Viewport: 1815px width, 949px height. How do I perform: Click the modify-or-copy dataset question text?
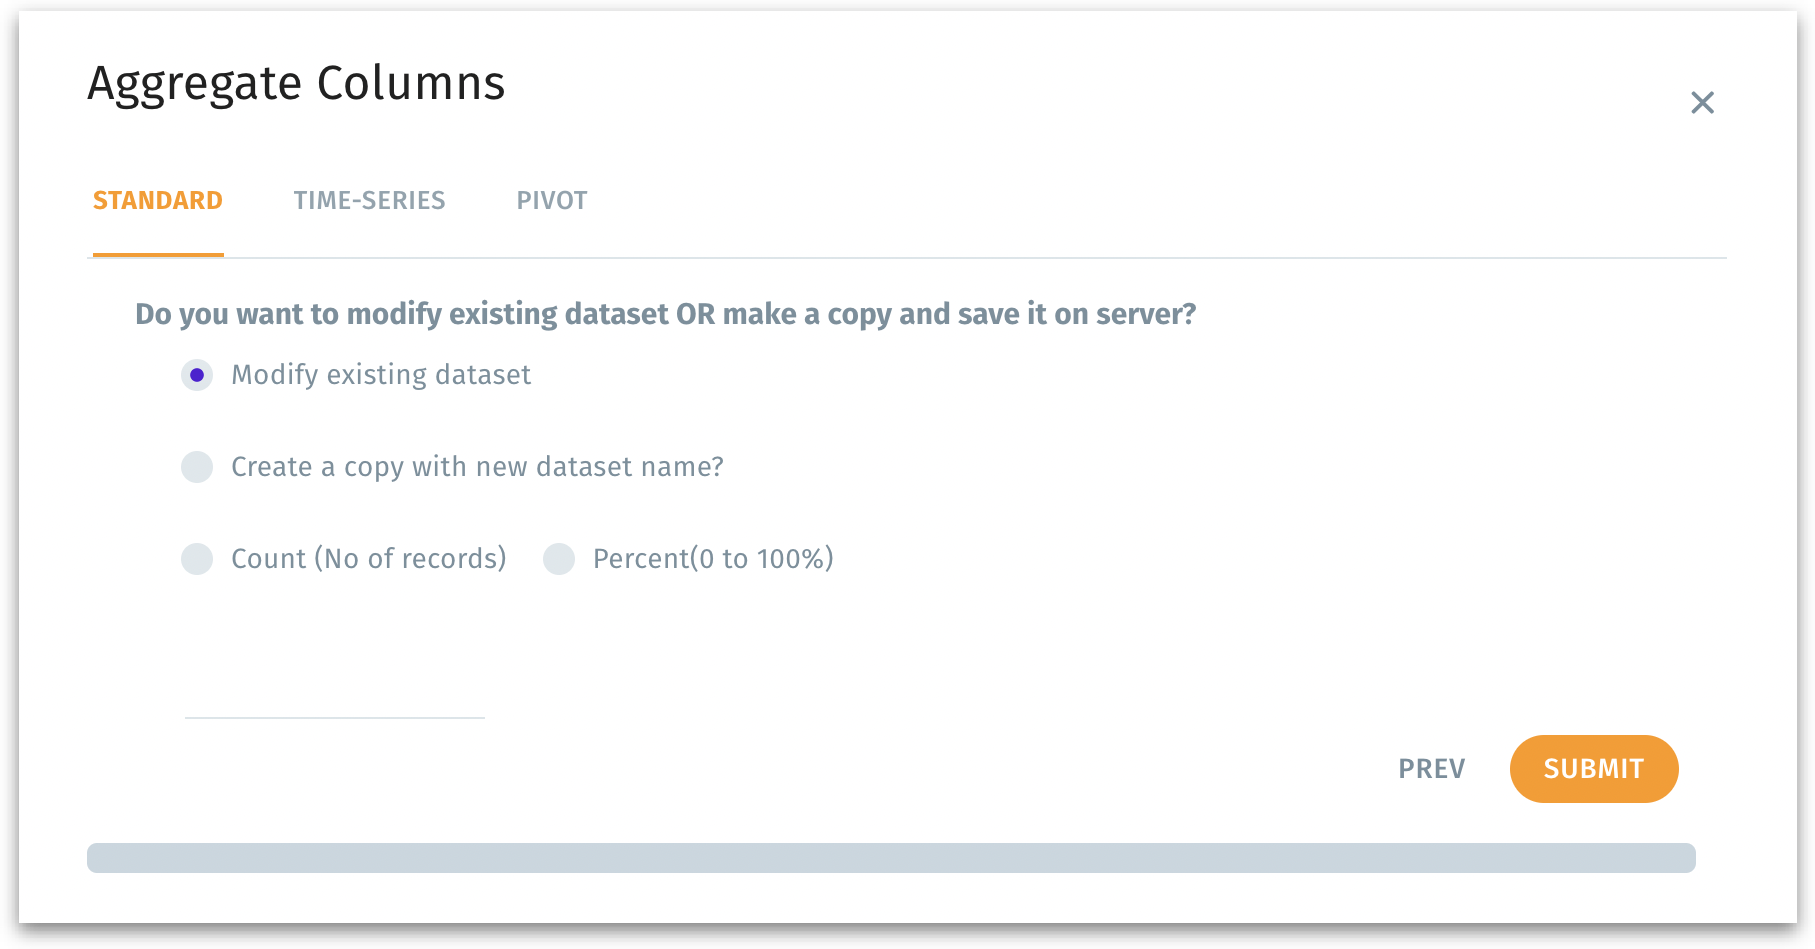click(665, 315)
